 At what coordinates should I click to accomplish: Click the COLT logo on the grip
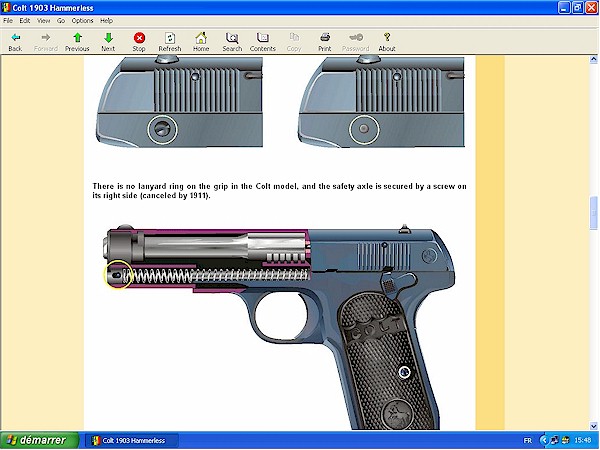point(375,329)
